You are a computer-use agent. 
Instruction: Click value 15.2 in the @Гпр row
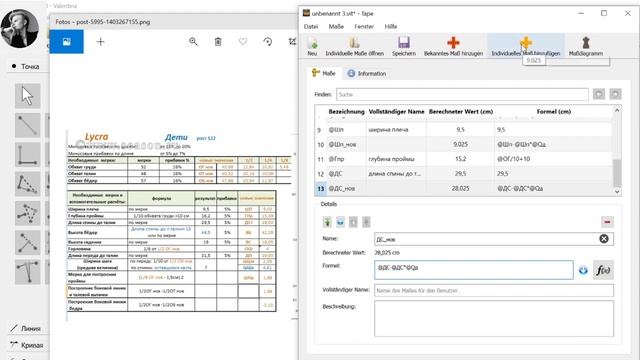point(460,159)
